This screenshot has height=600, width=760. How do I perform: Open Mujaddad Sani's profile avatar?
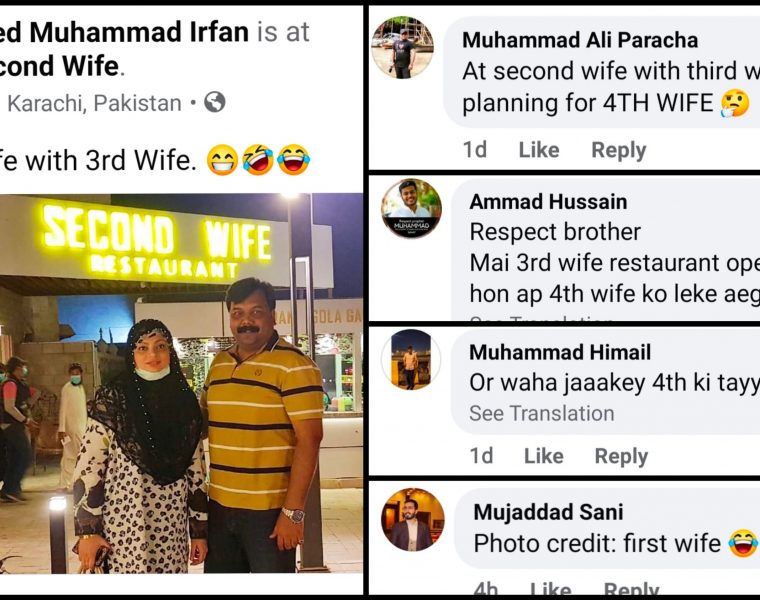click(412, 520)
